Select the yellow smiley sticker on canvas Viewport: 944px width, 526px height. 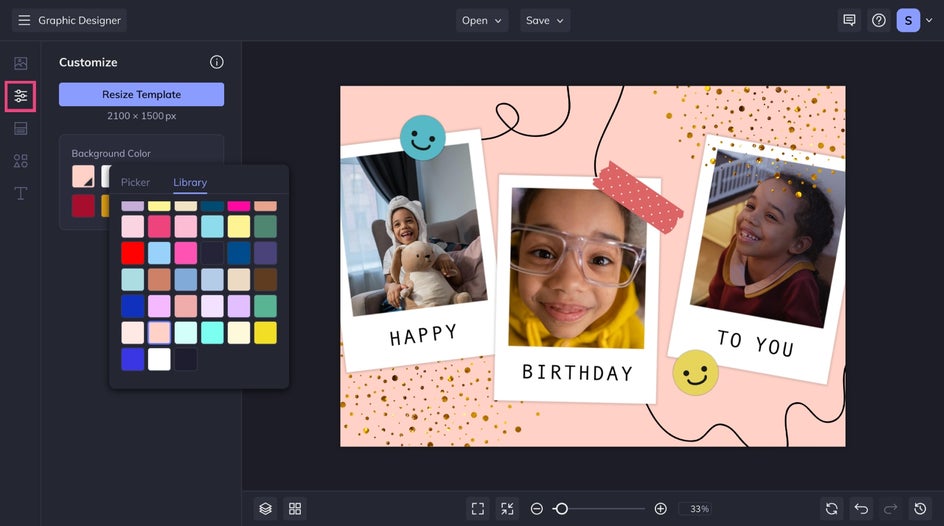(695, 373)
